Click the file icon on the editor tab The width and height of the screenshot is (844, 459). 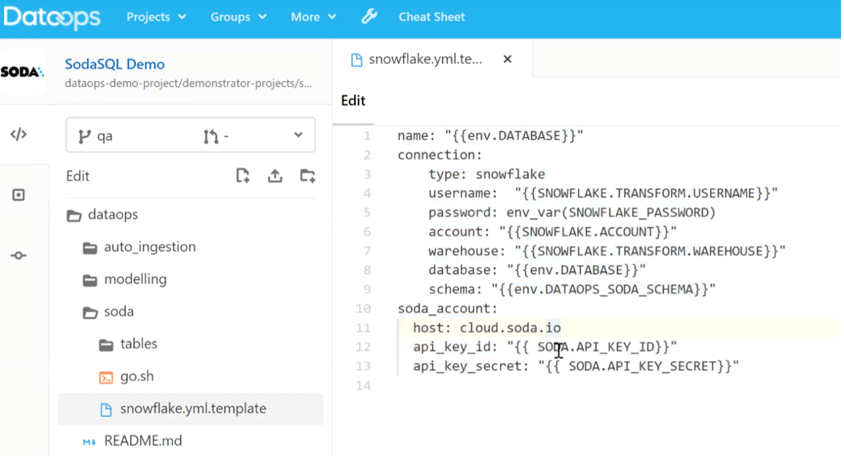pos(356,60)
